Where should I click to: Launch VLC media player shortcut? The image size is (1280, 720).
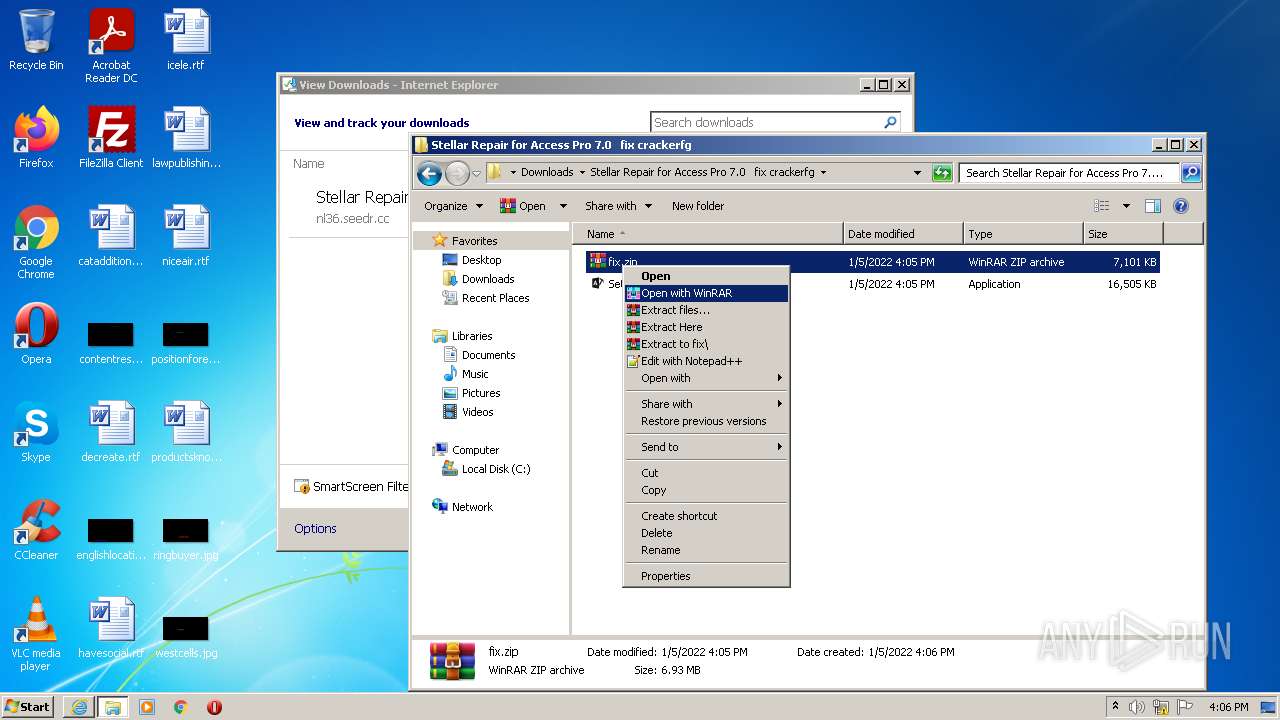36,634
